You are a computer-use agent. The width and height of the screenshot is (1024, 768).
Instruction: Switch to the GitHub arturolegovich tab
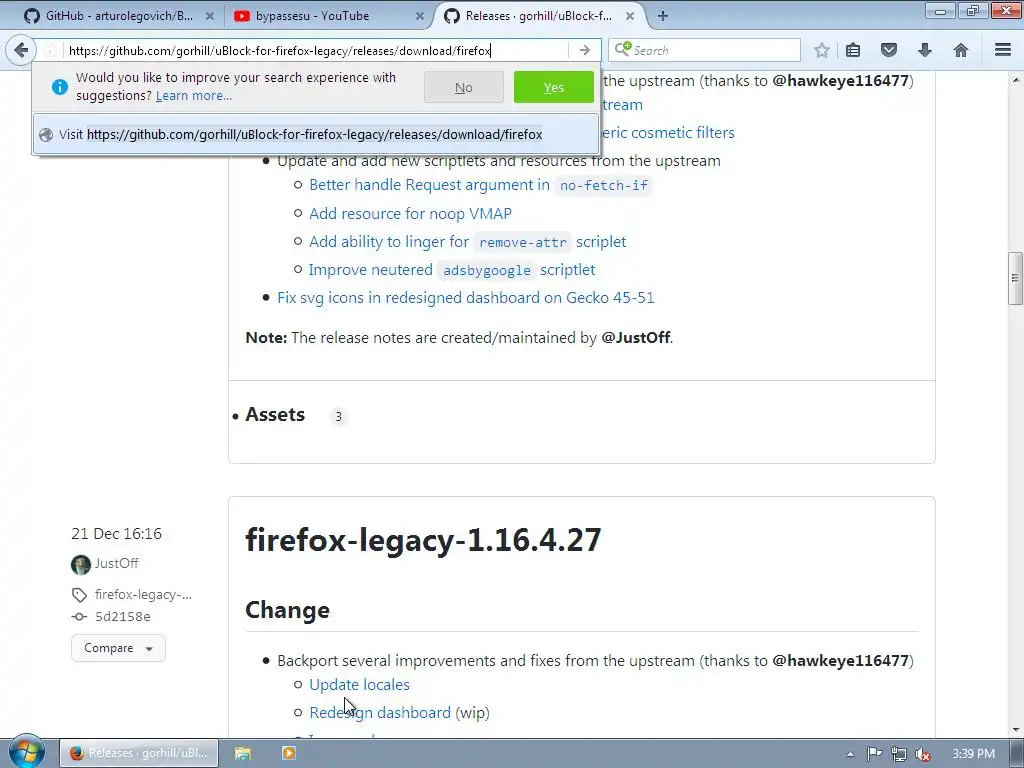tap(119, 16)
